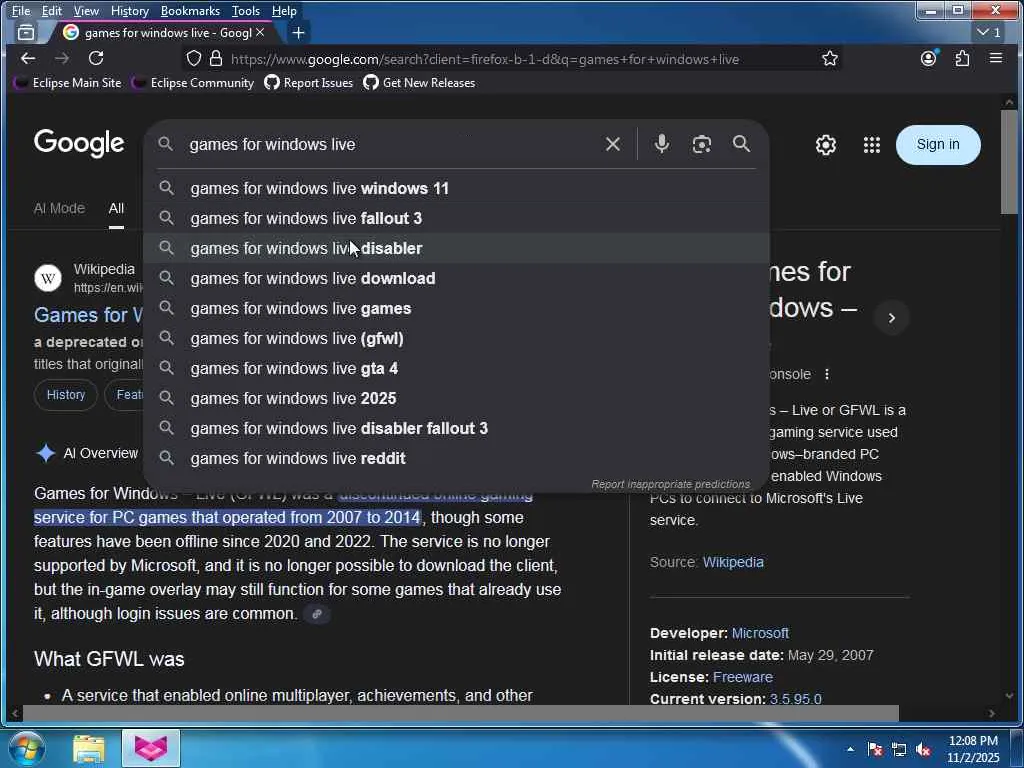Choose the suggestion 'games for windows live disabler'
Screen dimensions: 1024x768
[x=456, y=248]
